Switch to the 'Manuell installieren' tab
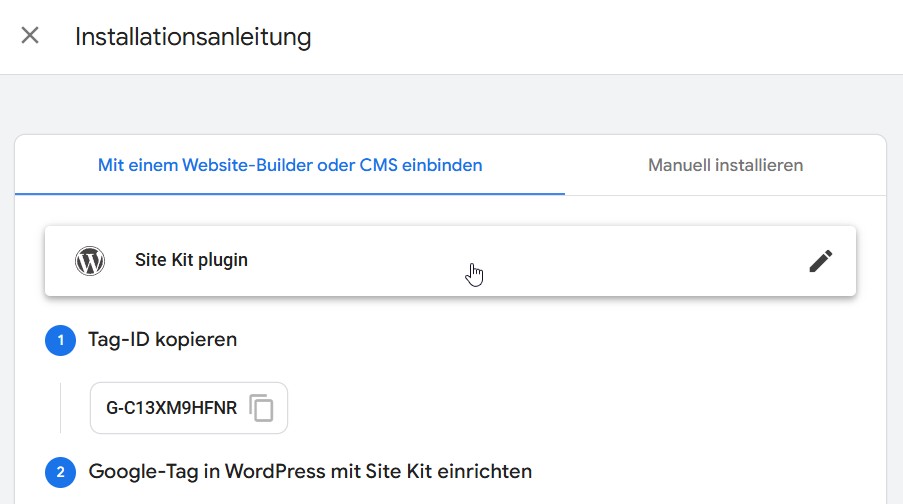Screen dimensions: 903x504 [725, 165]
